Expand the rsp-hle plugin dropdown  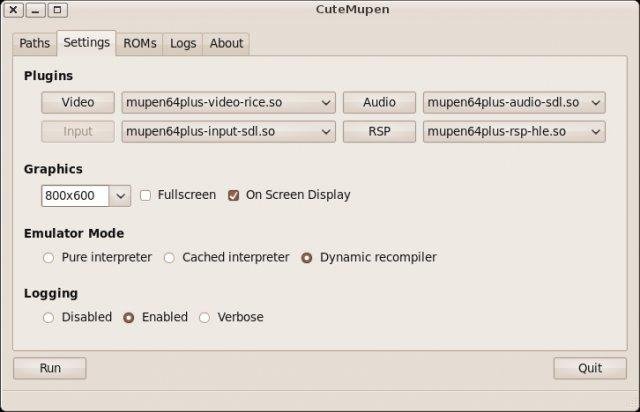pos(514,131)
